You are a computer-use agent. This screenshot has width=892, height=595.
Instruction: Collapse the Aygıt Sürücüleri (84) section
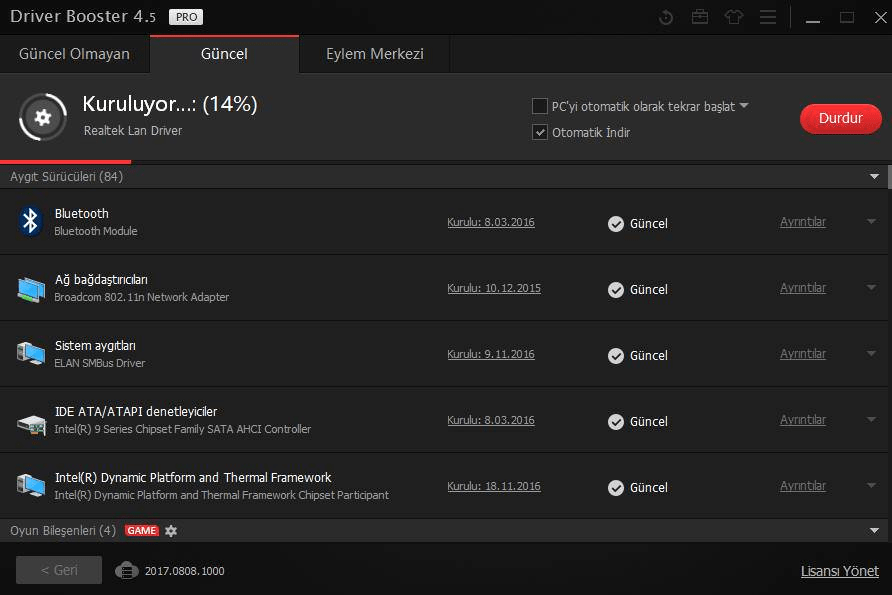pos(875,177)
